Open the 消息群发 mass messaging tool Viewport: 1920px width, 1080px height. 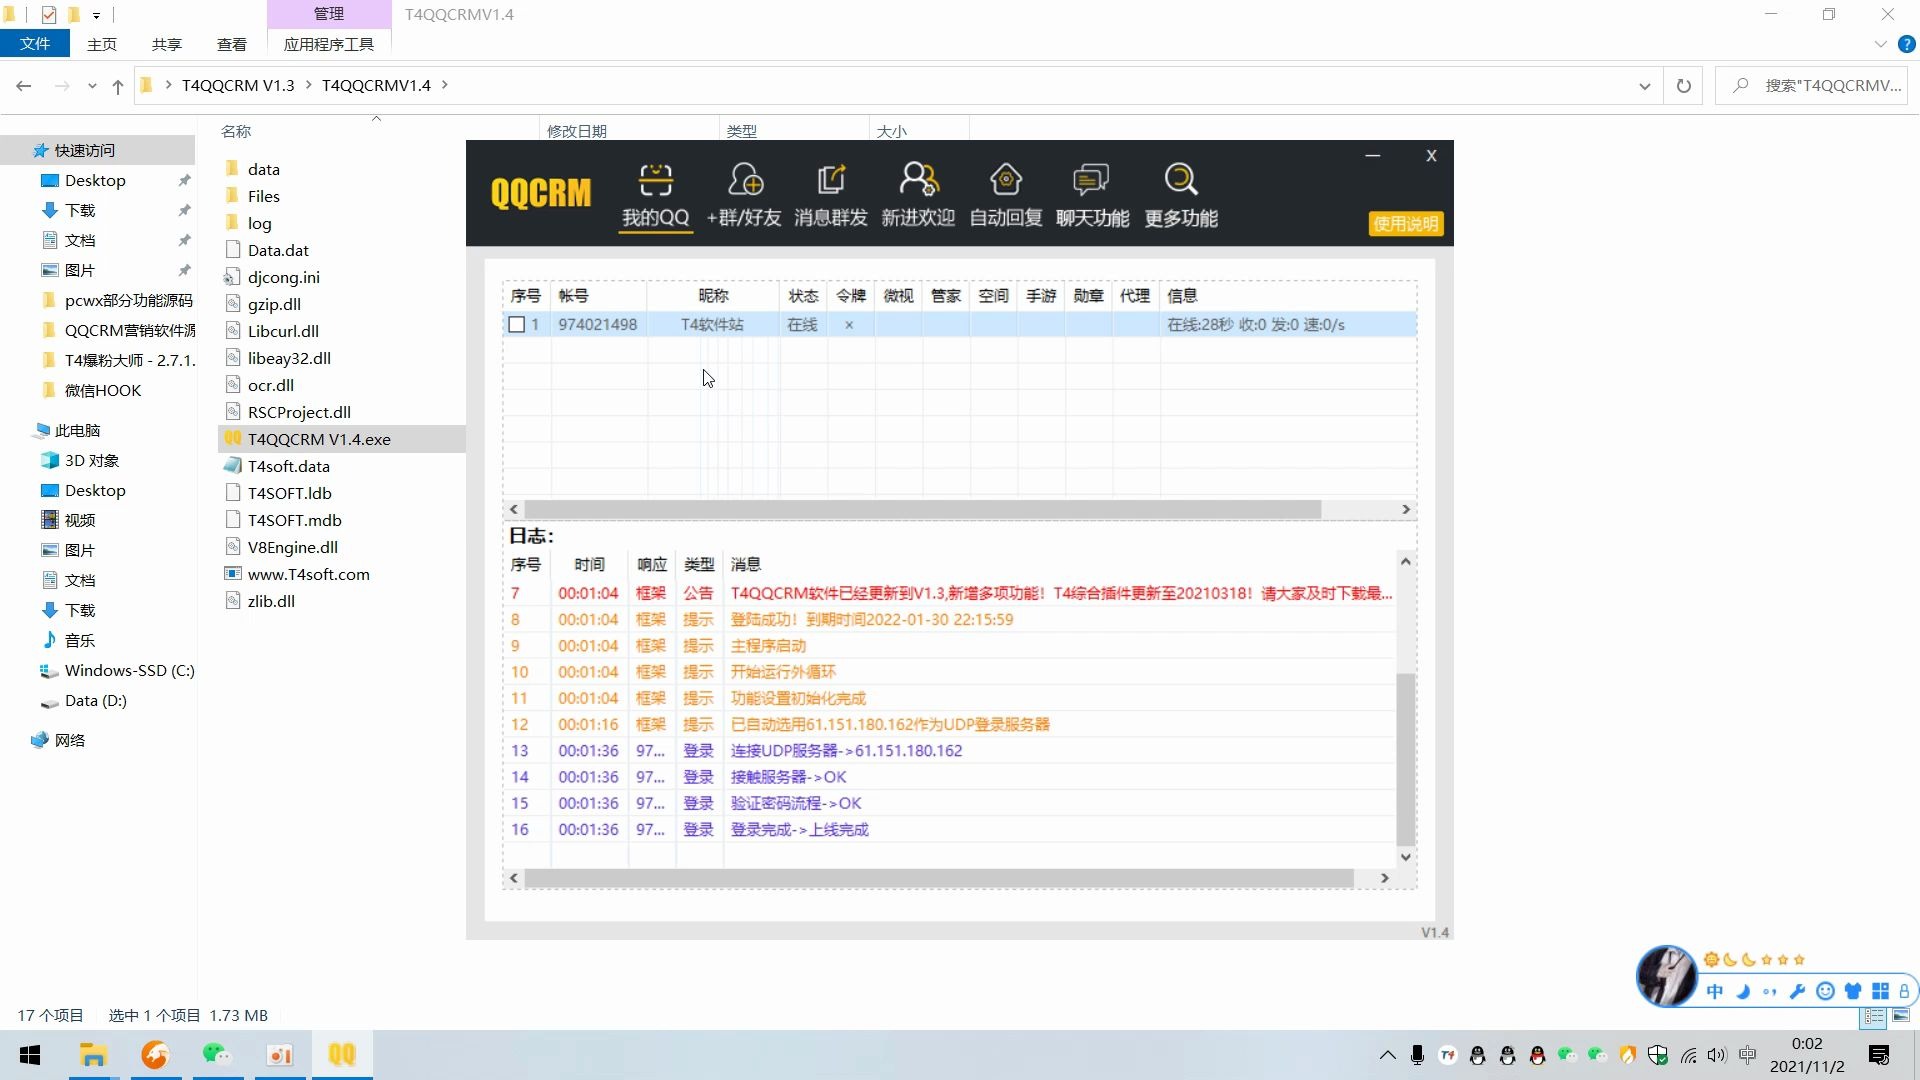[831, 197]
